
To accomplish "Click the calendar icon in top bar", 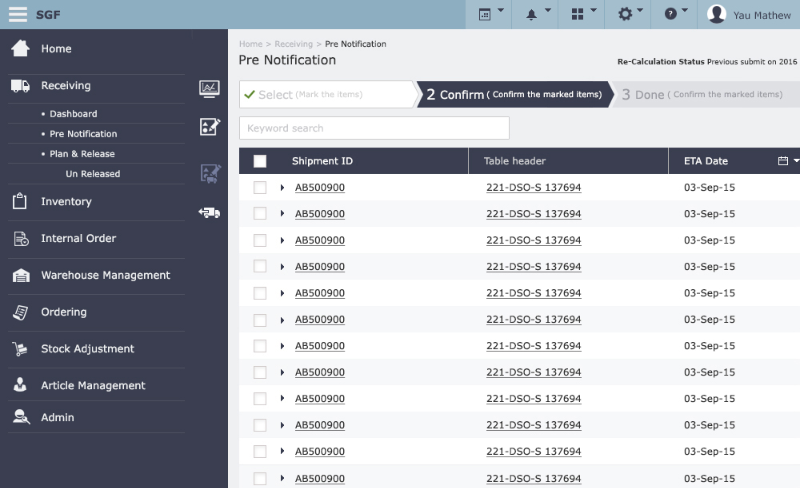I will point(490,14).
